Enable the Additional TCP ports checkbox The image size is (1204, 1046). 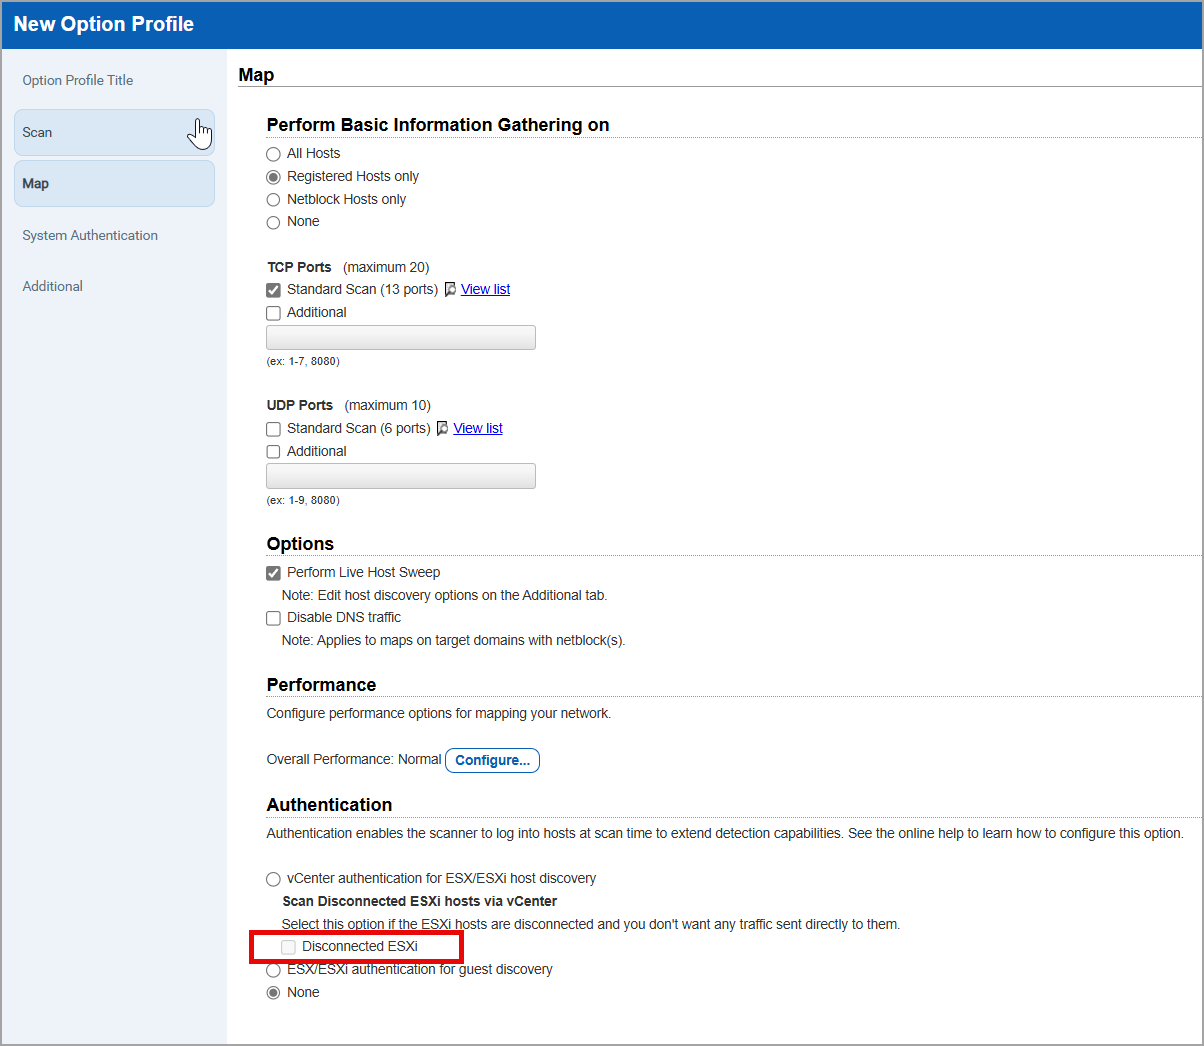coord(273,313)
